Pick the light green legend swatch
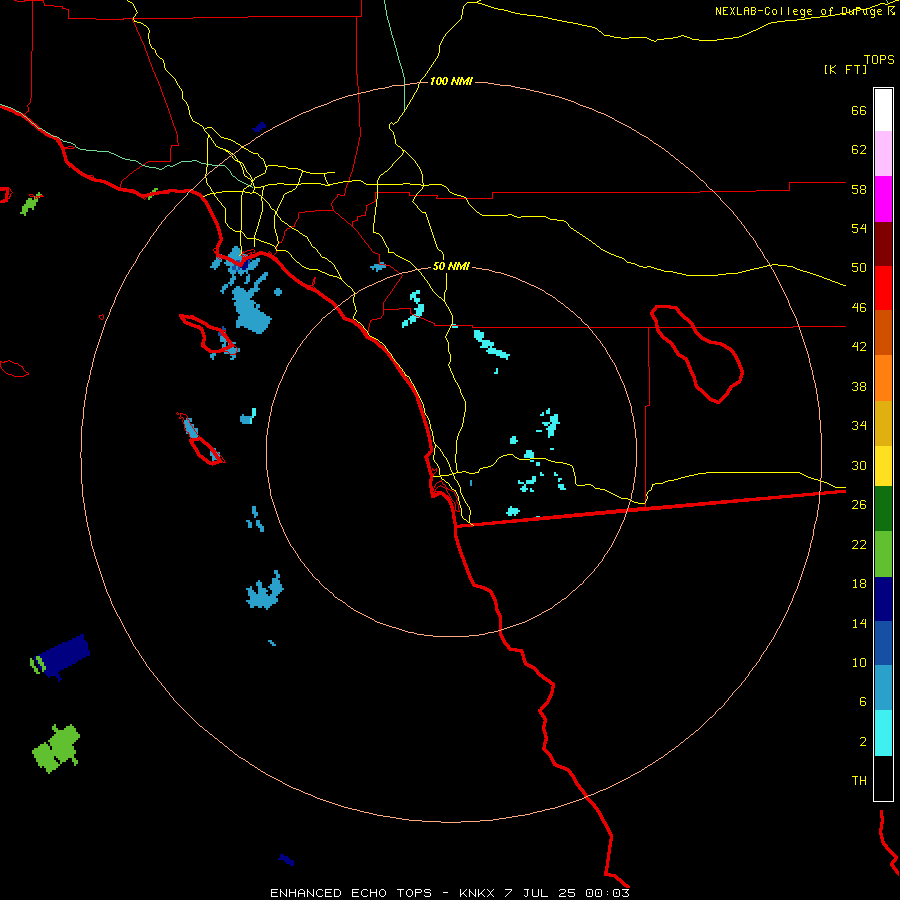Image resolution: width=900 pixels, height=900 pixels. coord(883,554)
